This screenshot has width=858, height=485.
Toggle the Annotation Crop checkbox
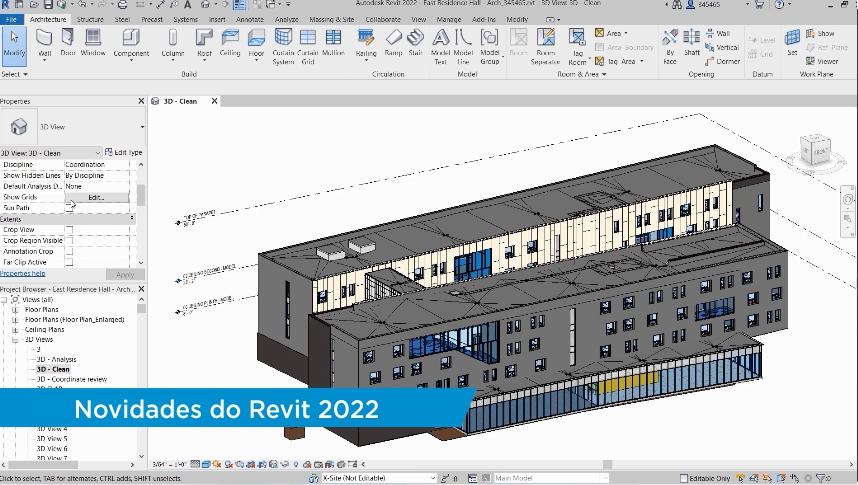[x=69, y=252]
